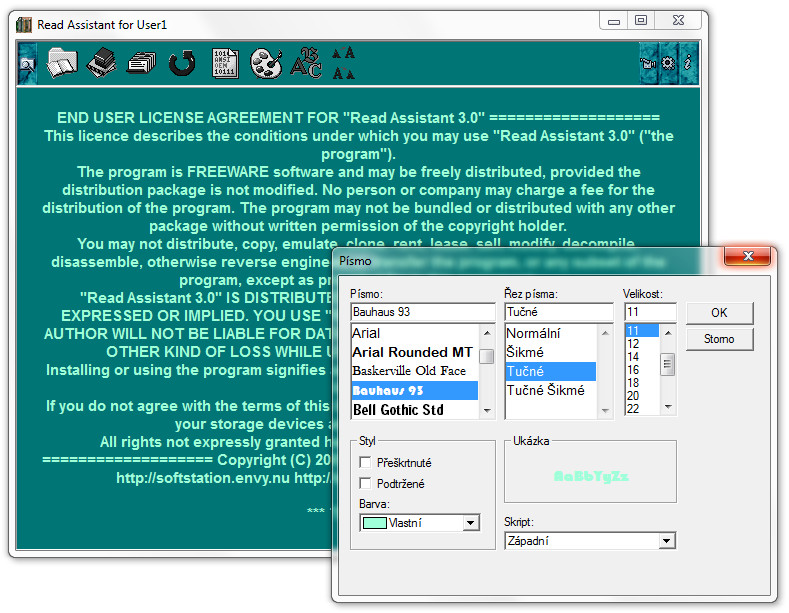Increase text size with upper AA icon
789x613 pixels.
tap(344, 52)
